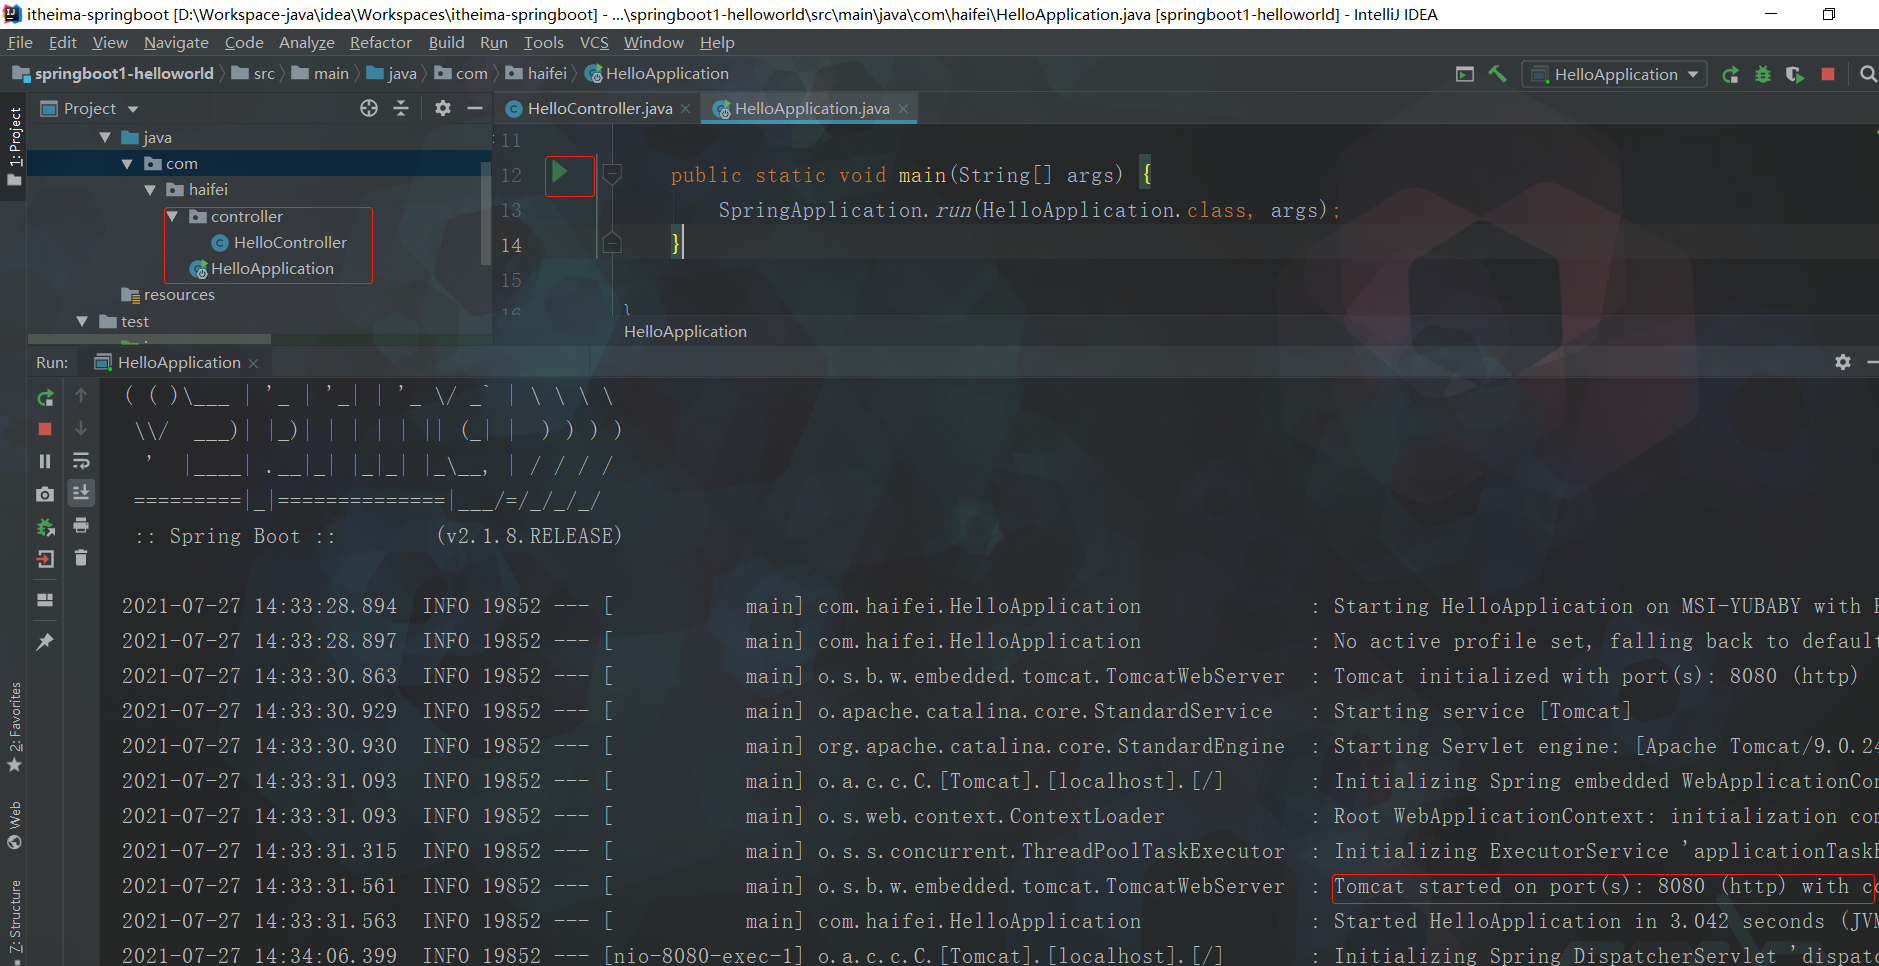This screenshot has height=966, width=1879.
Task: Open the Refactor menu
Action: pyautogui.click(x=380, y=42)
